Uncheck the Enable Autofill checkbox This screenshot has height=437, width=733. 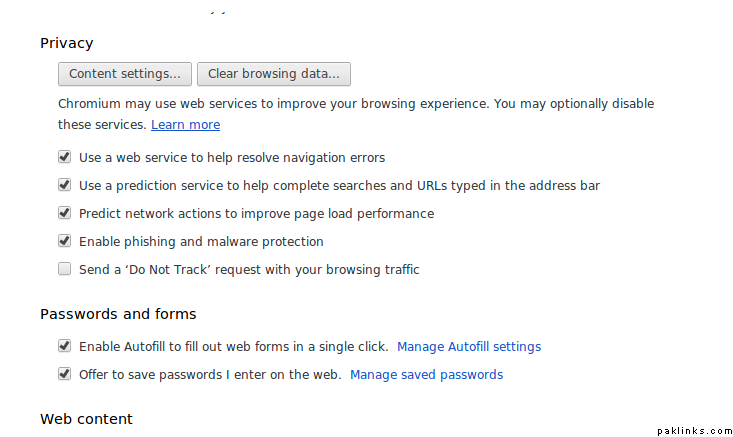(x=65, y=346)
